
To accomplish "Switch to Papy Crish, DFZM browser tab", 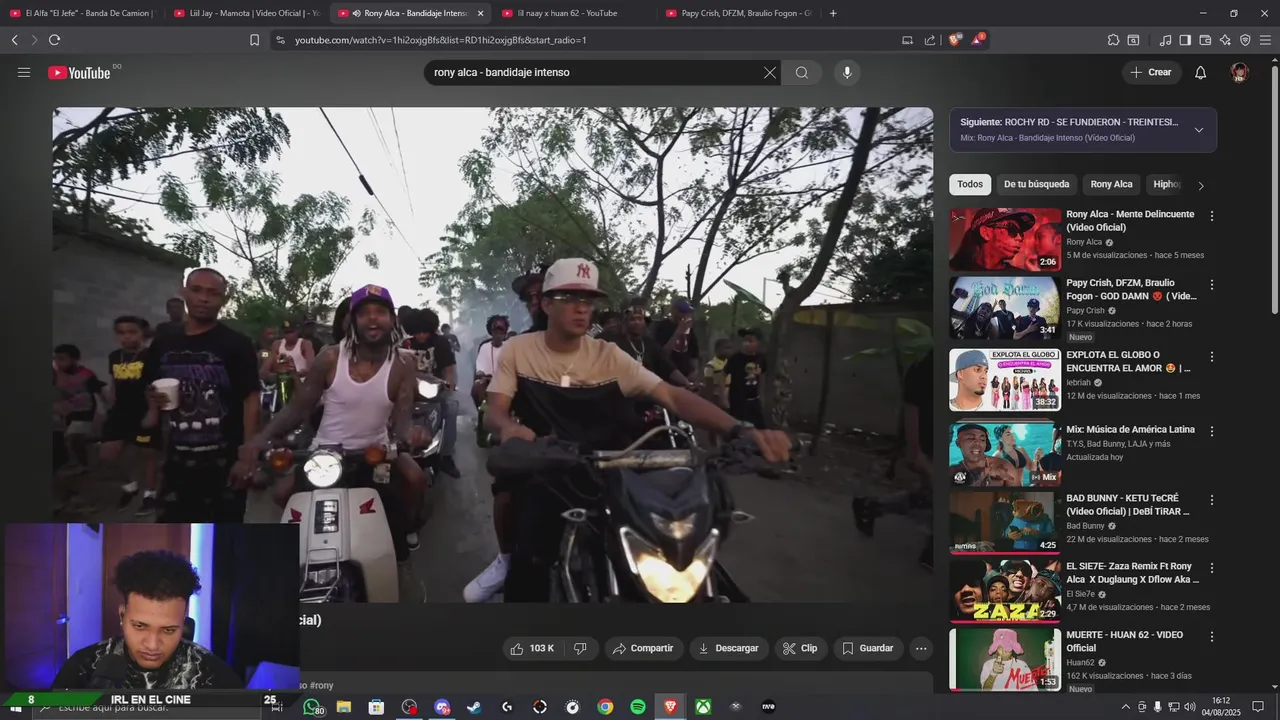I will [738, 13].
